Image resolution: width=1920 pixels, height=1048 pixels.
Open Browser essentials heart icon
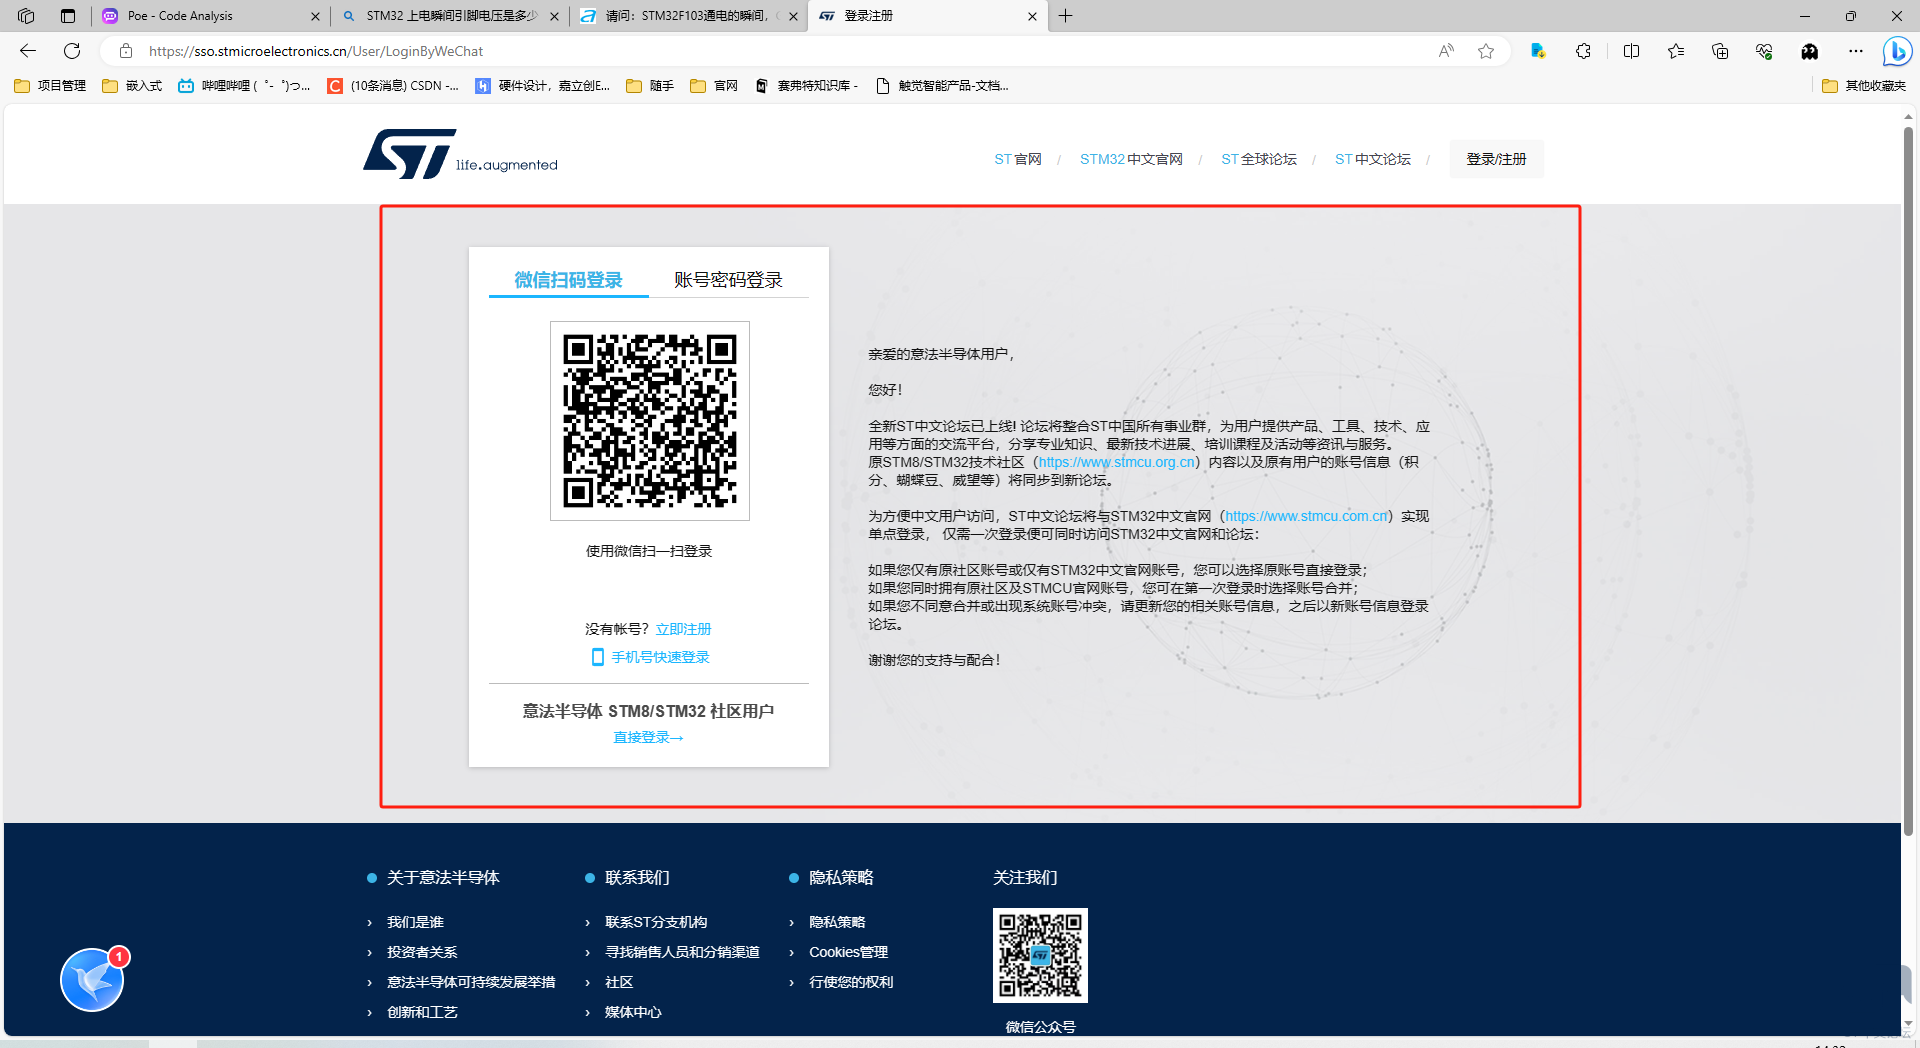(x=1764, y=51)
